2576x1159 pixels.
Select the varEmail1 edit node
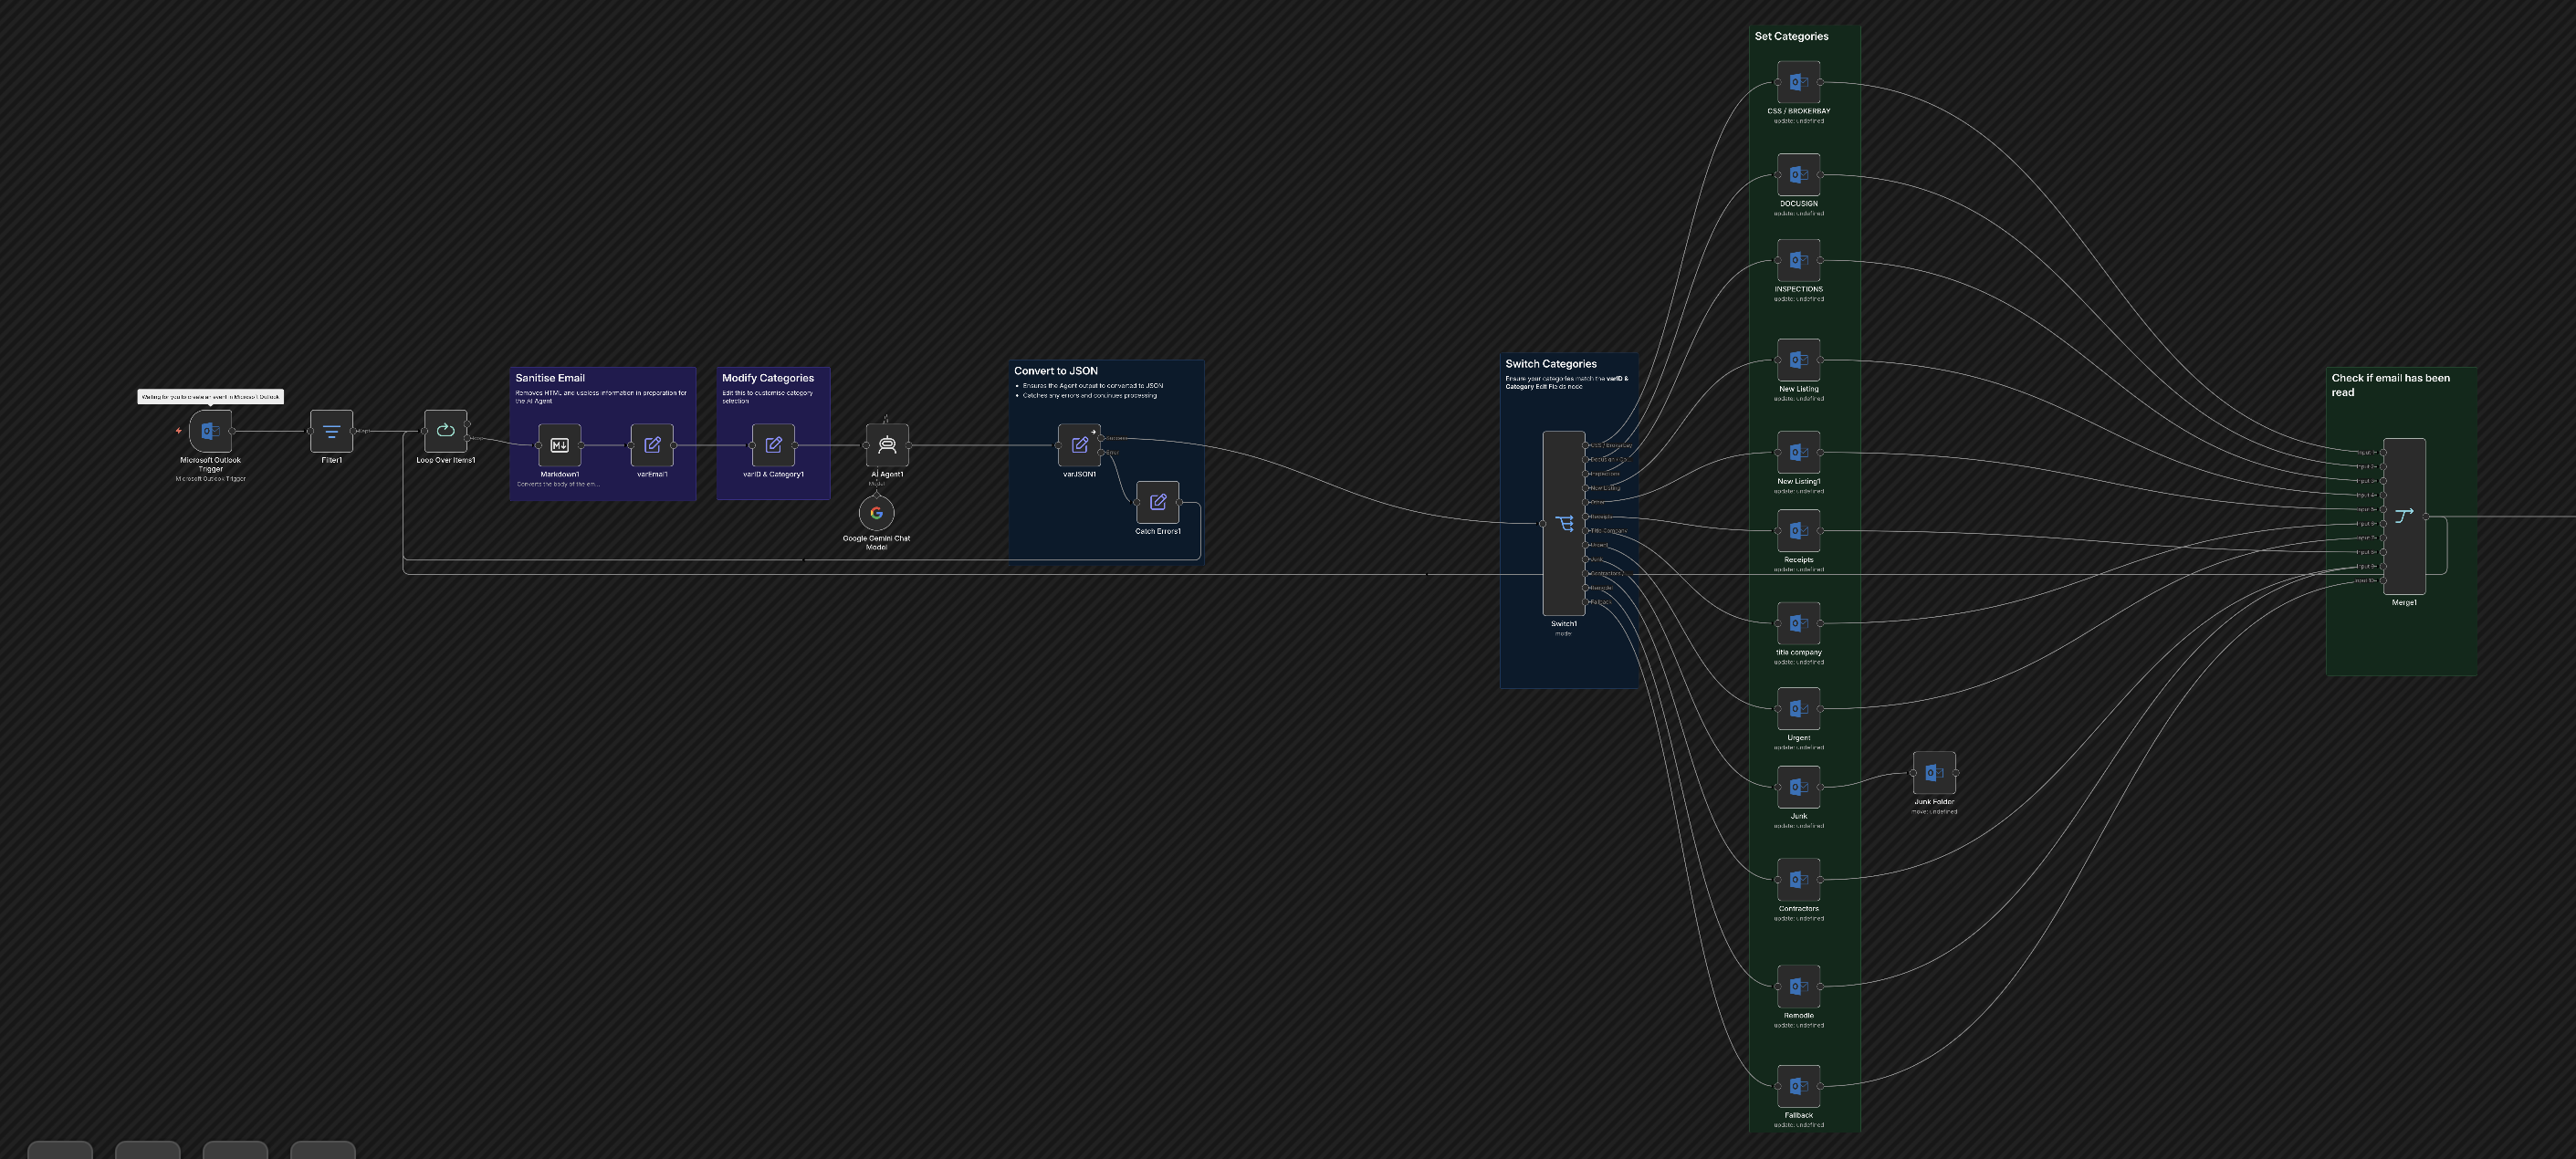click(652, 445)
